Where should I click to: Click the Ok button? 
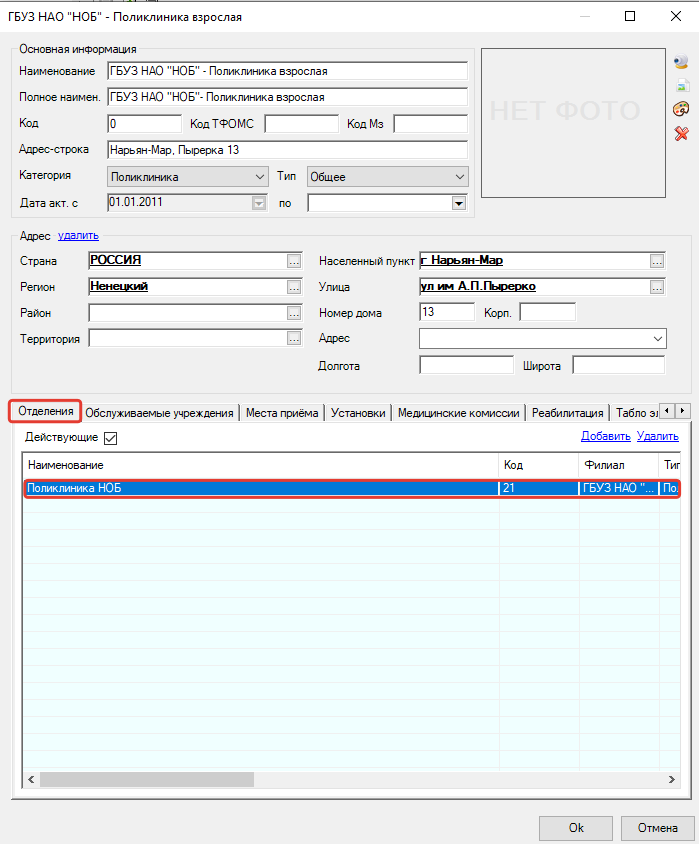coord(576,828)
